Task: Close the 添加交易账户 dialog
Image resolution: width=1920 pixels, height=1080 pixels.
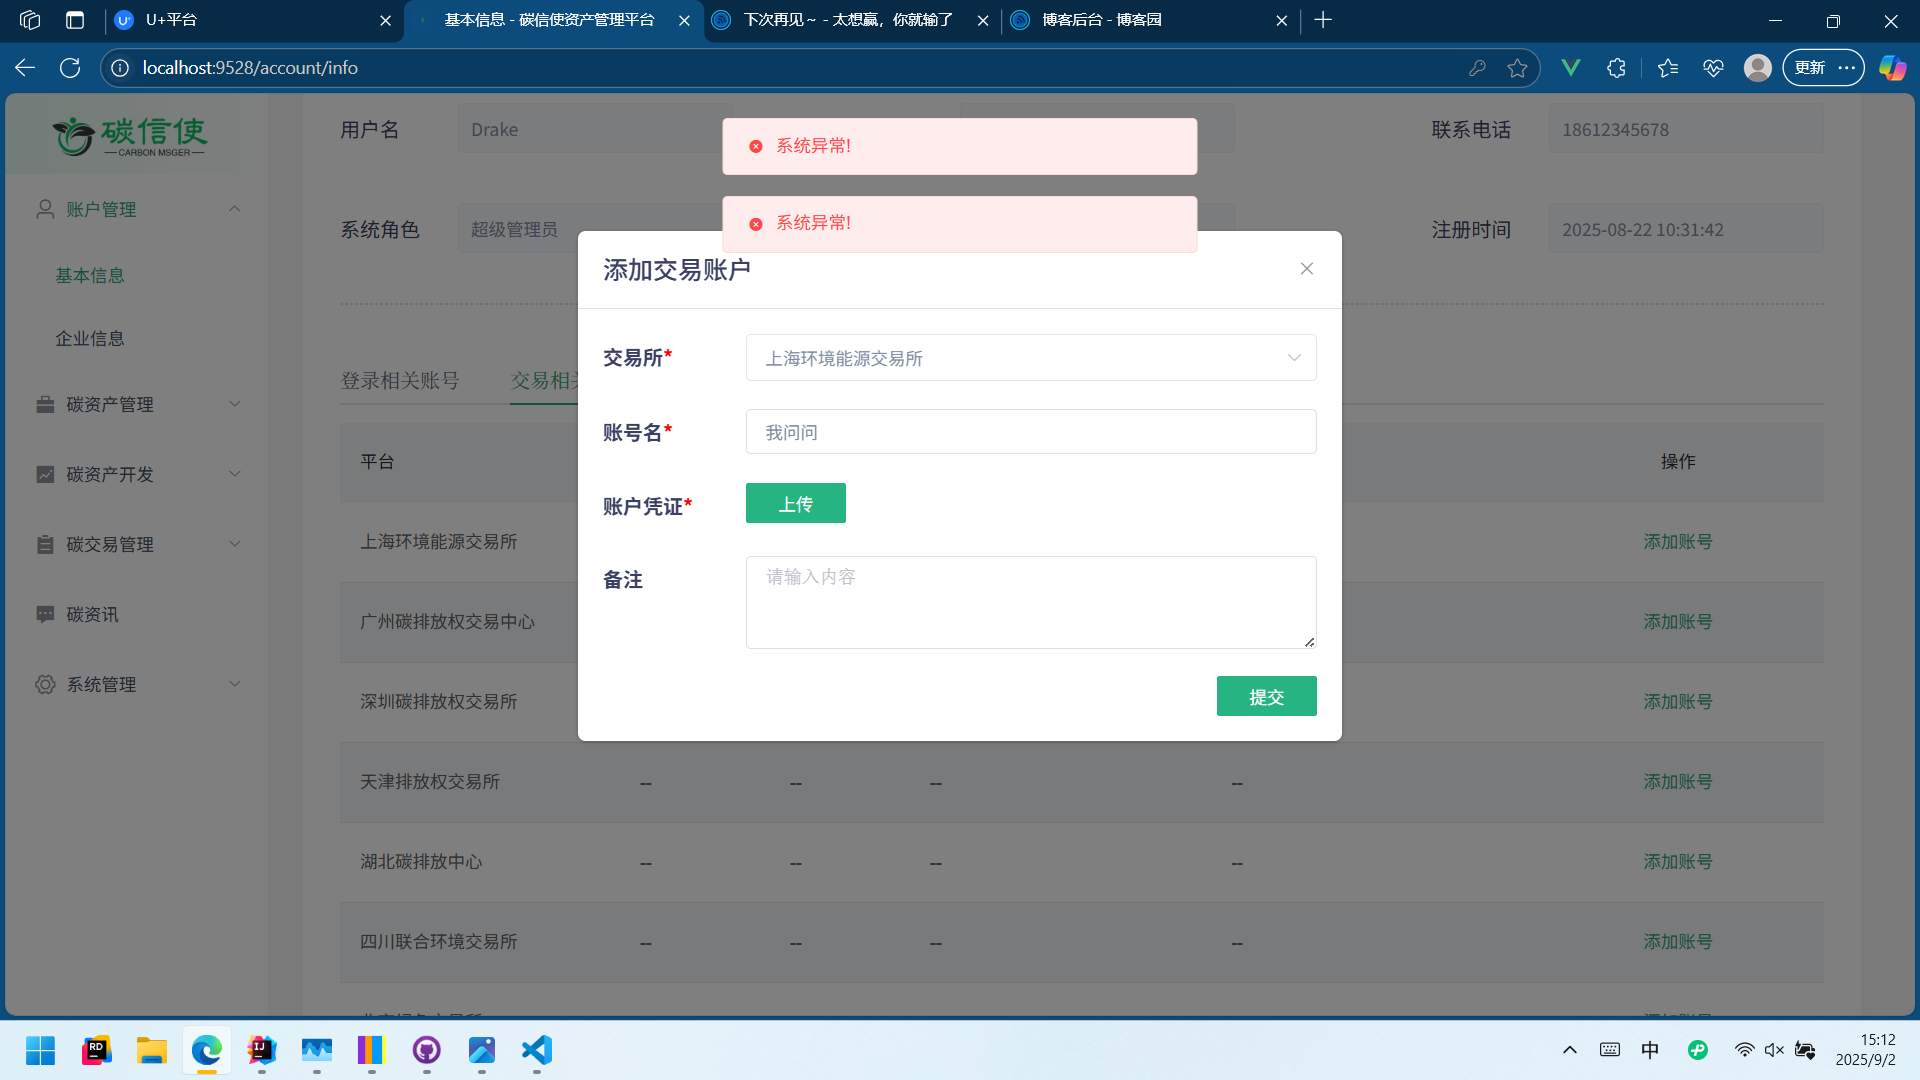Action: coord(1306,269)
